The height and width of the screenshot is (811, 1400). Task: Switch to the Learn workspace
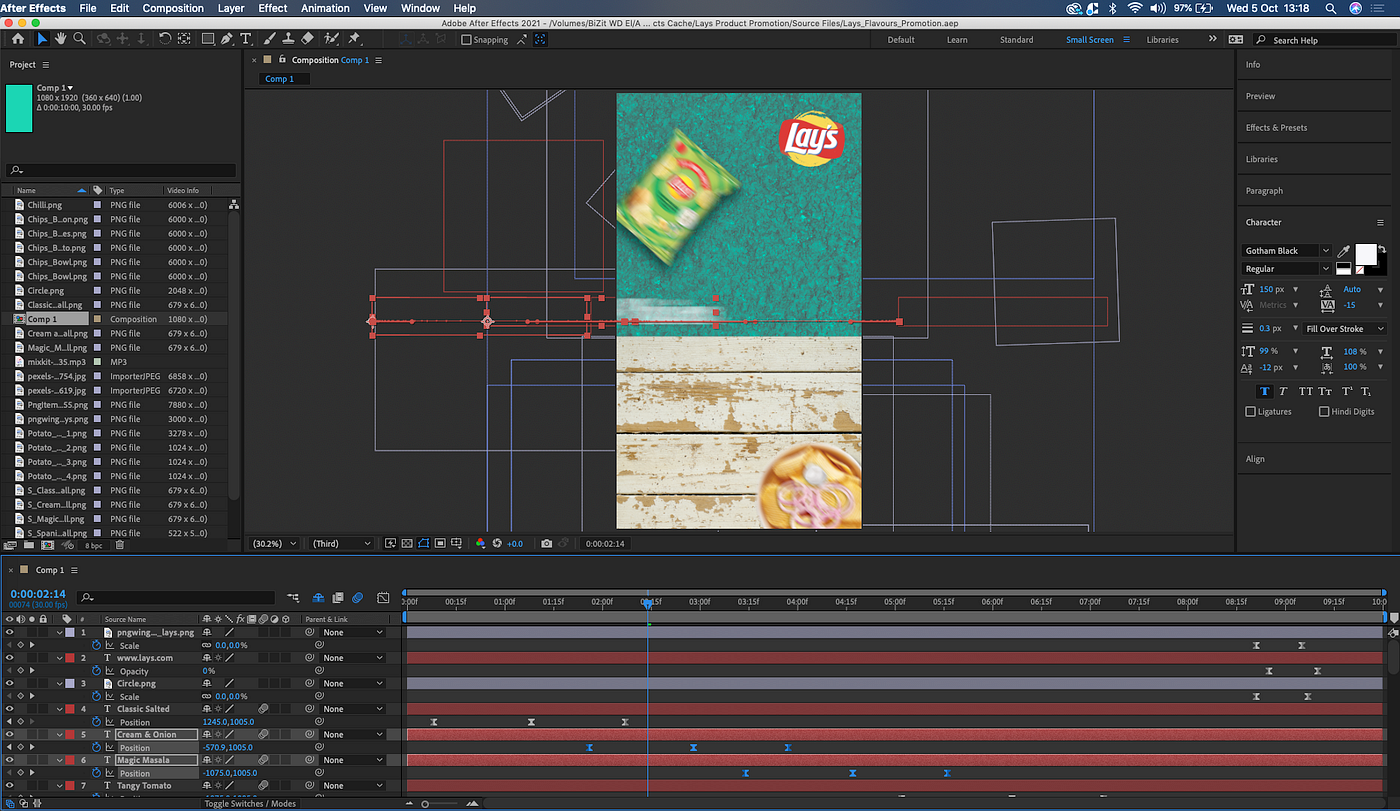(x=957, y=40)
